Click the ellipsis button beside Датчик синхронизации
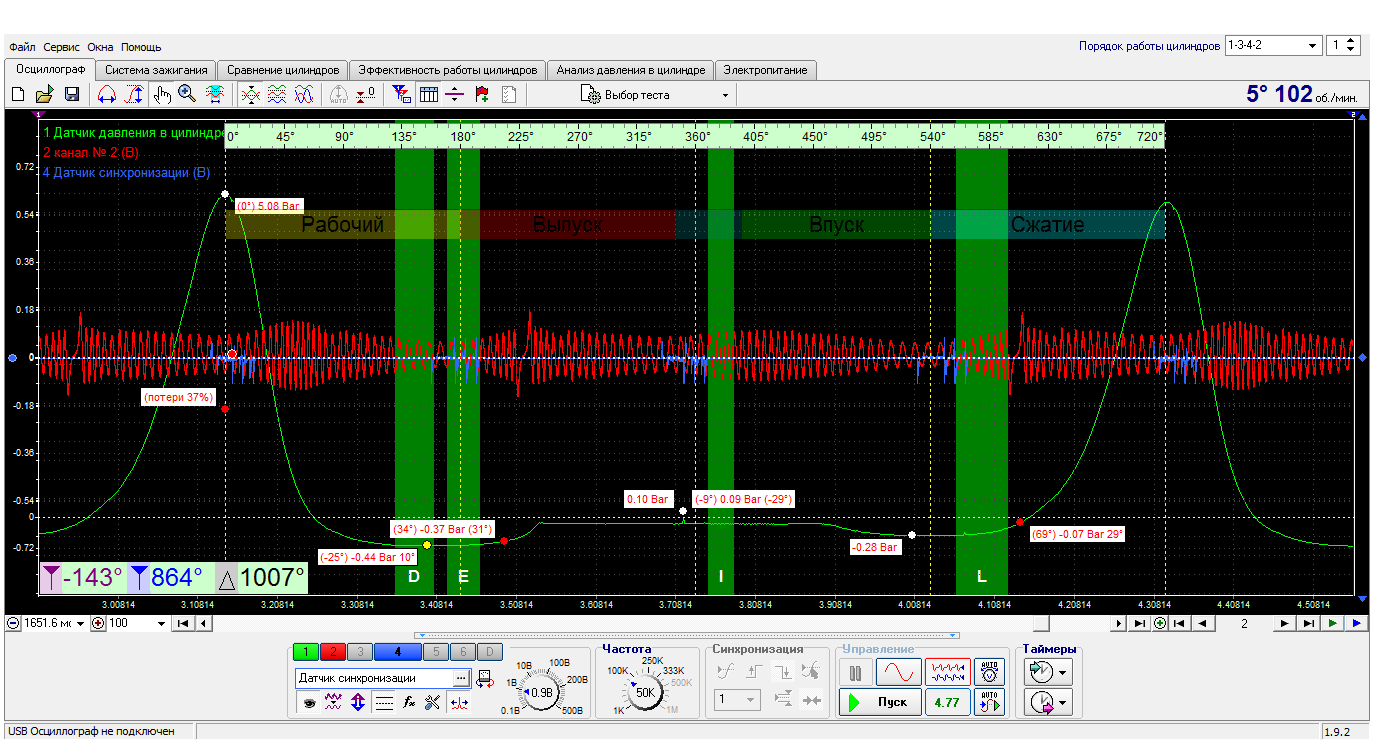Screen dimensions: 1382x744 (x=460, y=678)
